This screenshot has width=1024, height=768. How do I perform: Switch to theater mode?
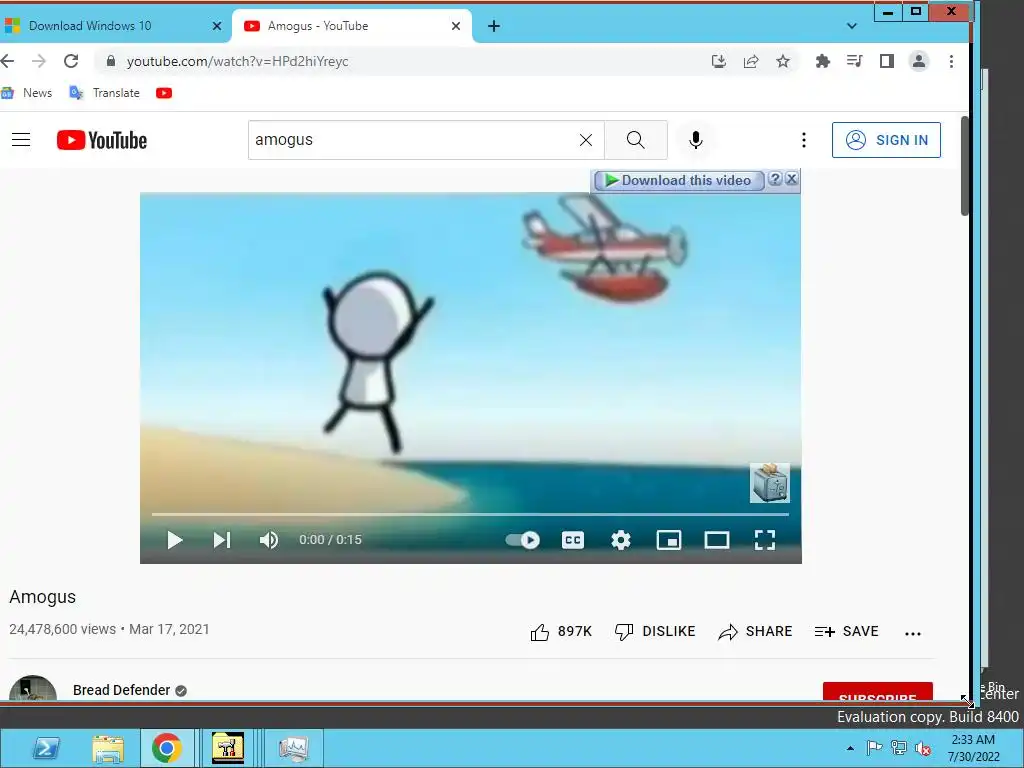pyautogui.click(x=716, y=540)
